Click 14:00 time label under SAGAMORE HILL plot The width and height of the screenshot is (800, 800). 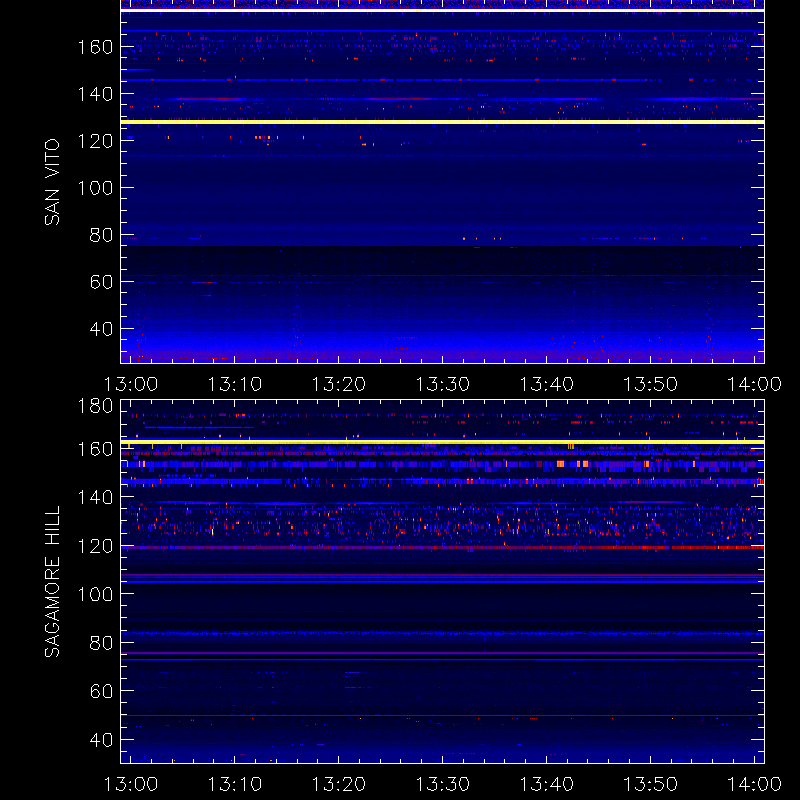(x=754, y=784)
